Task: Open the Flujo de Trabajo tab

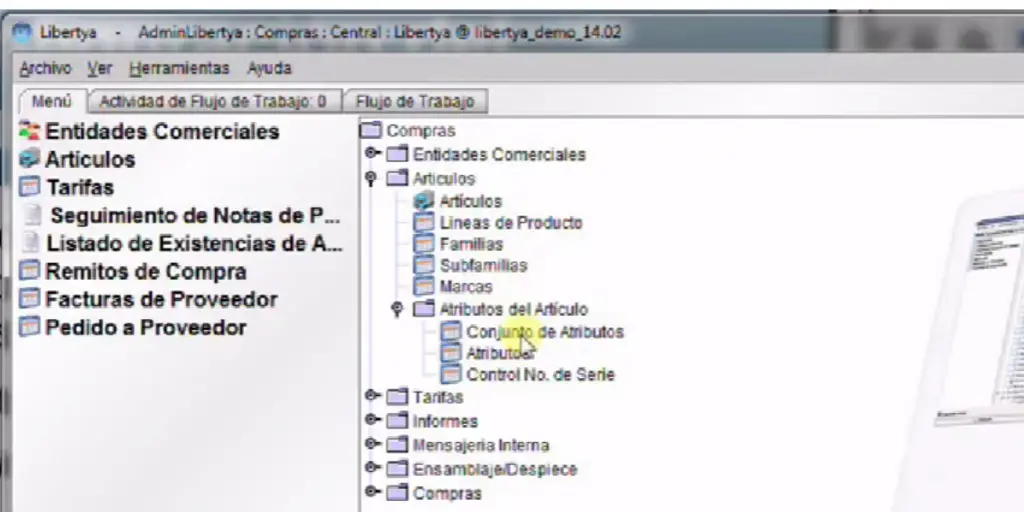Action: click(415, 102)
